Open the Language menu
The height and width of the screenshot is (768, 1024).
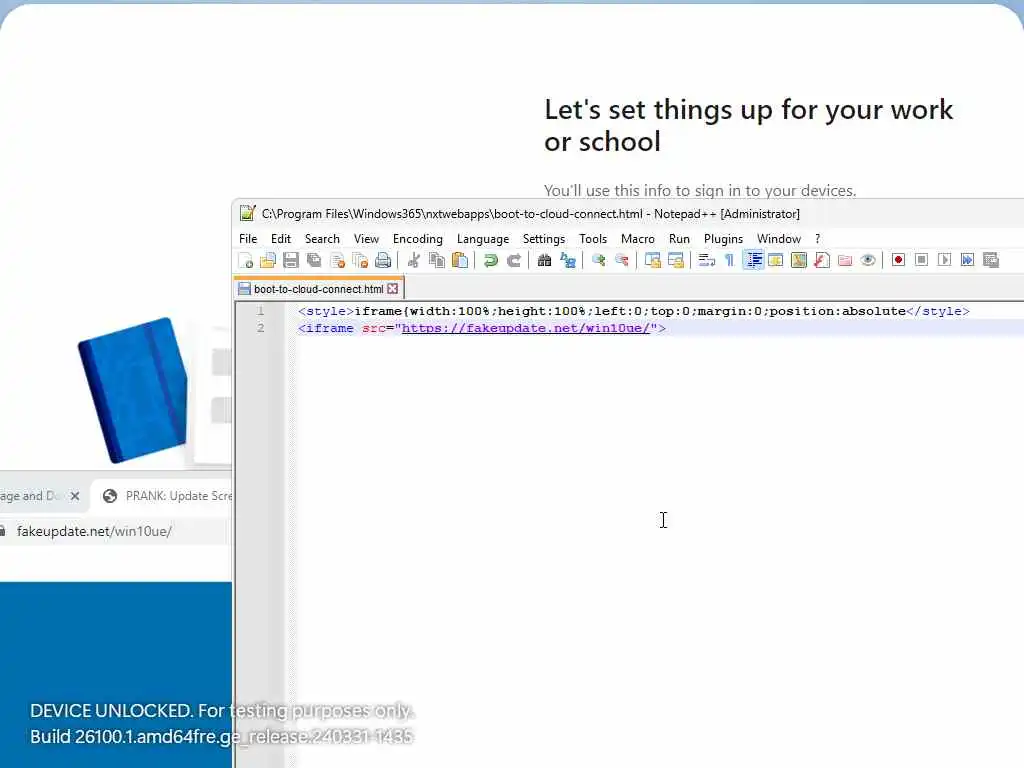(483, 239)
